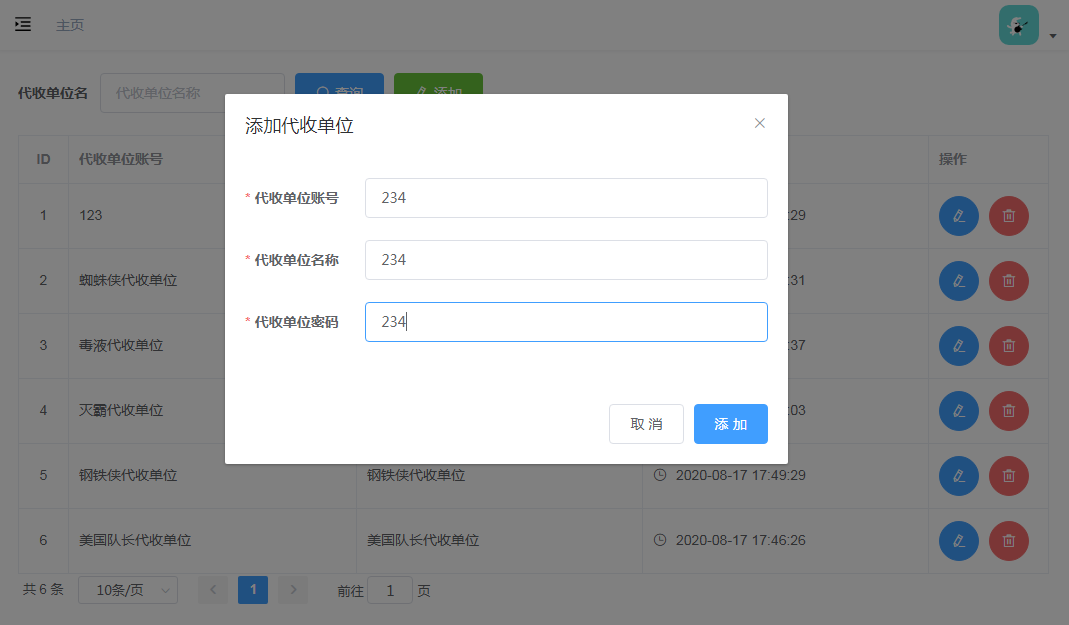The image size is (1069, 625).
Task: Open the 10条/页 page size dropdown
Action: (127, 590)
